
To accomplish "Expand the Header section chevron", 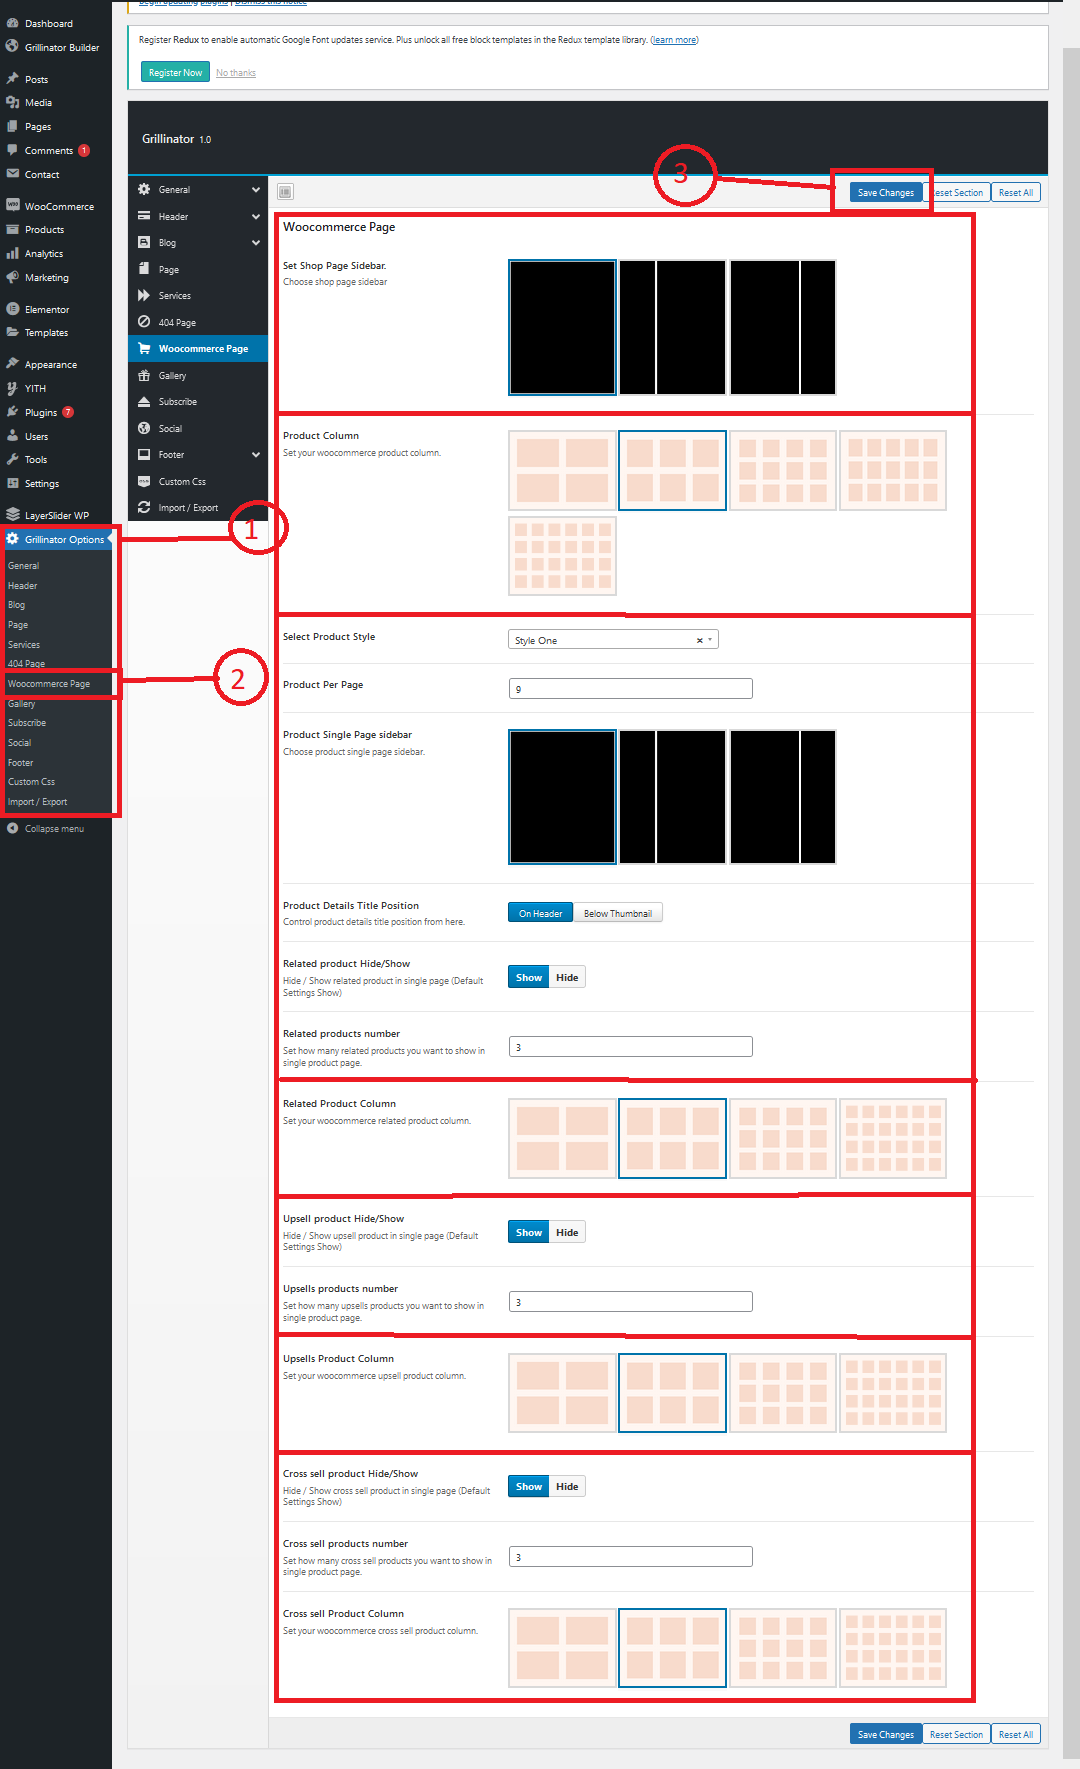I will coord(256,216).
